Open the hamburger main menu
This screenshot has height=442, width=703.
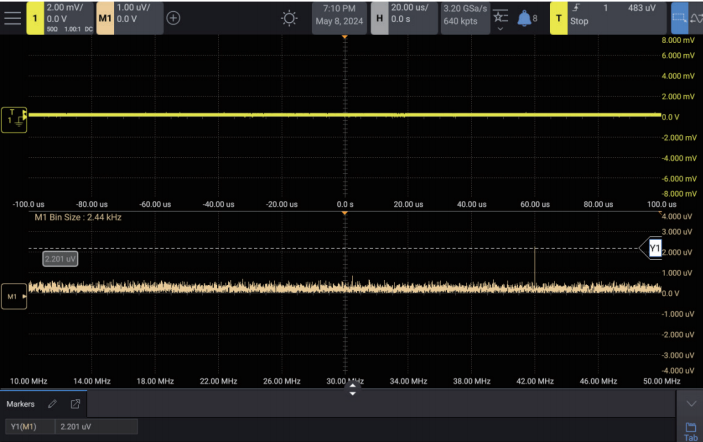[x=13, y=18]
